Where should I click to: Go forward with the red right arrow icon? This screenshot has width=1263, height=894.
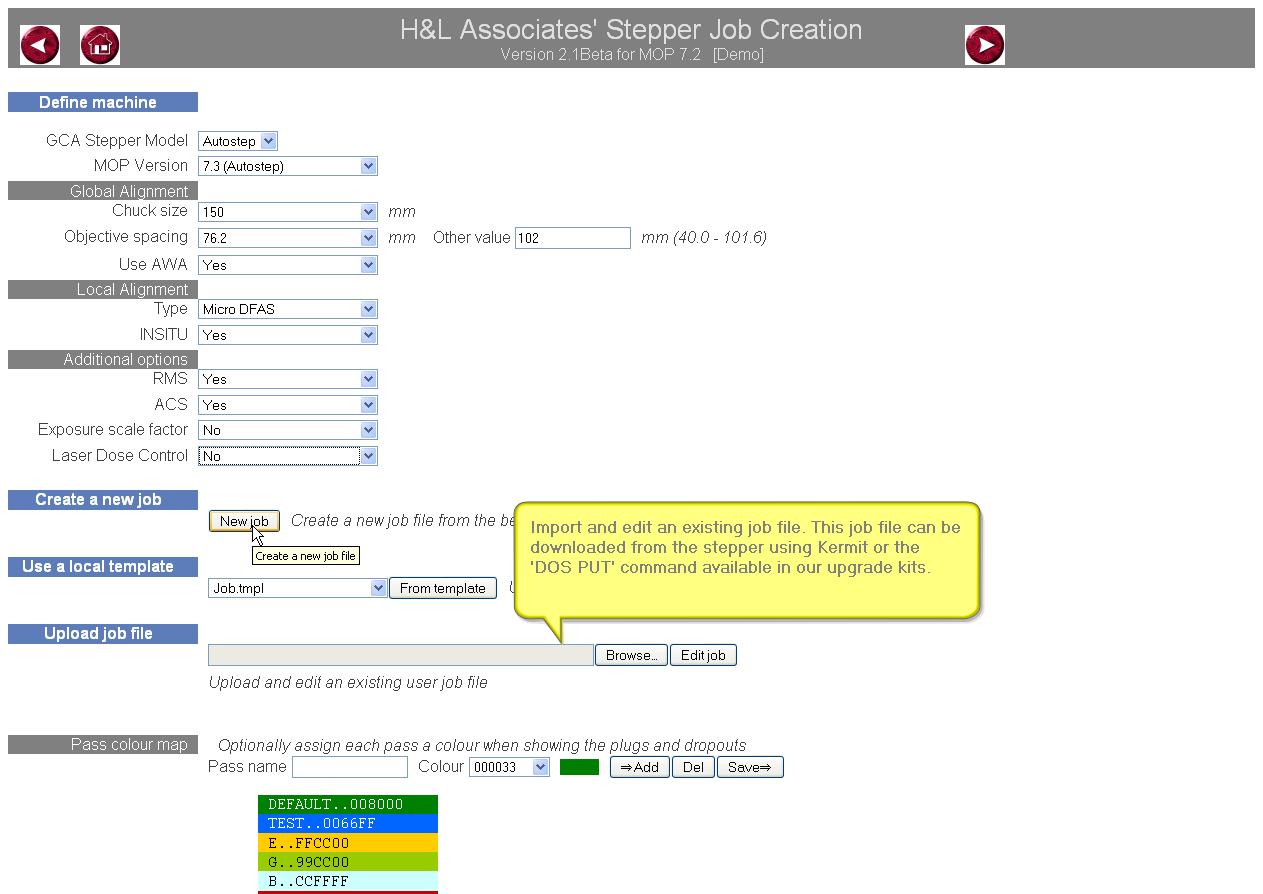(x=985, y=45)
